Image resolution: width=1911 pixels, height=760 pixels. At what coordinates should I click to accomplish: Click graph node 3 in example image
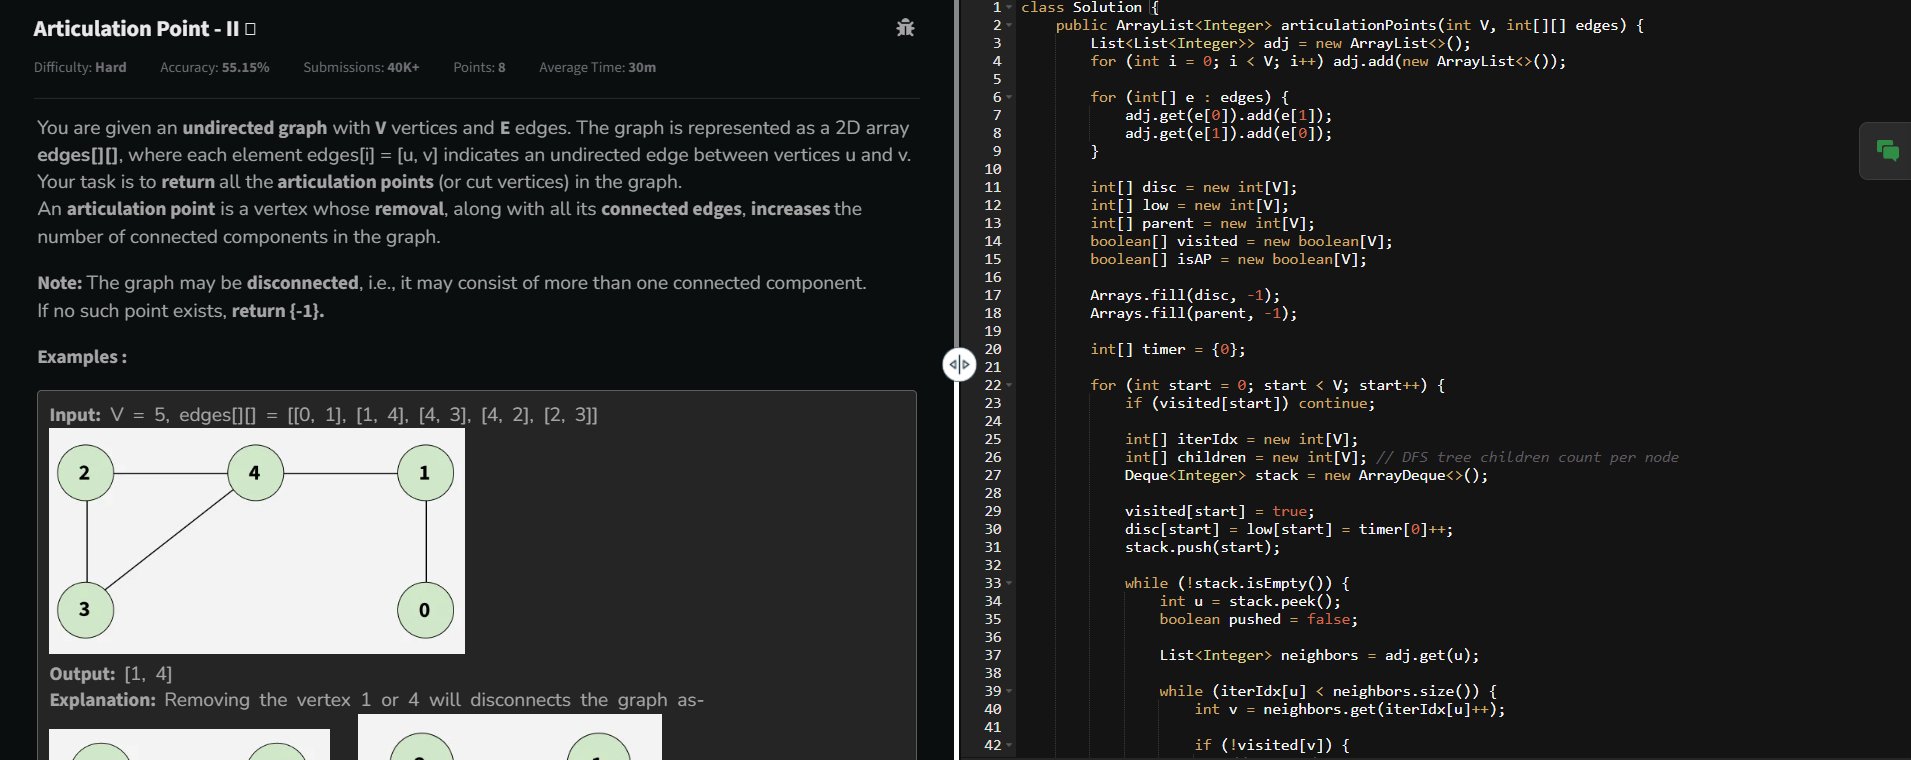tap(85, 609)
